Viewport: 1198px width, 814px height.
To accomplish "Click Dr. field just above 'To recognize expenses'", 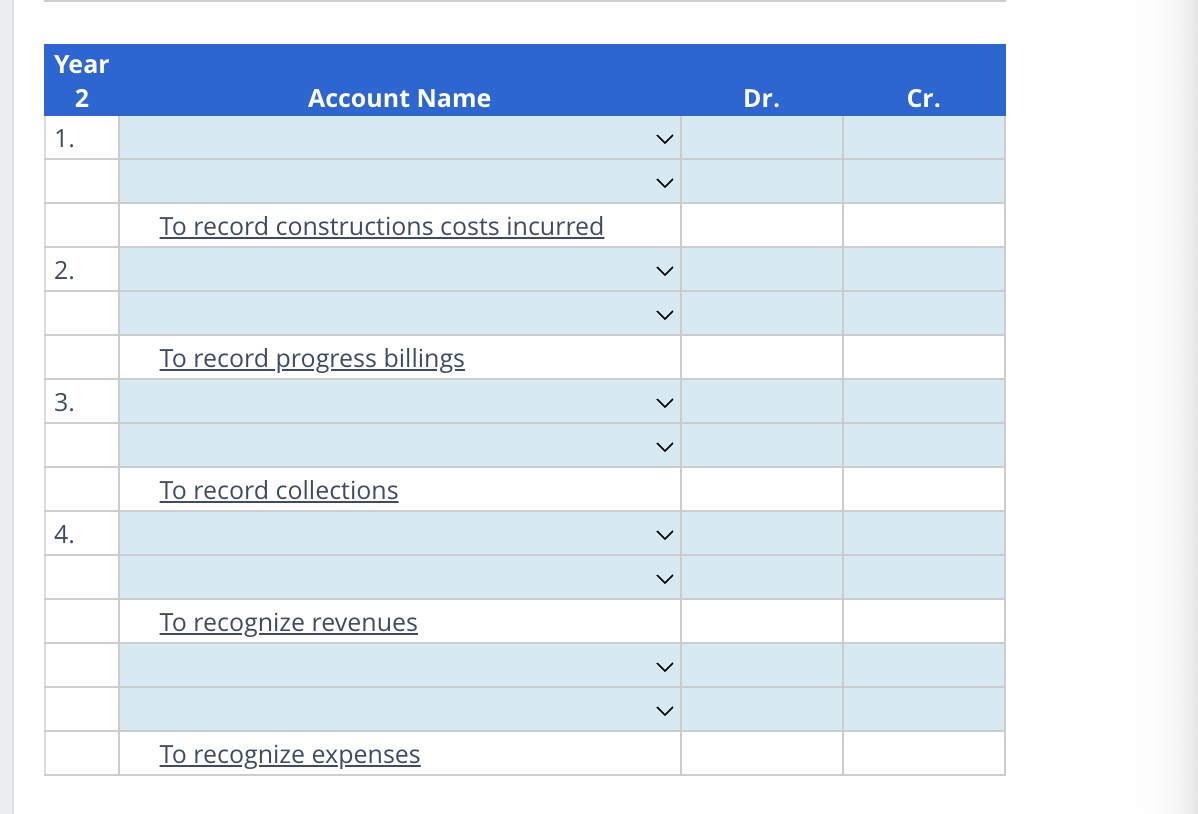I will (x=762, y=710).
